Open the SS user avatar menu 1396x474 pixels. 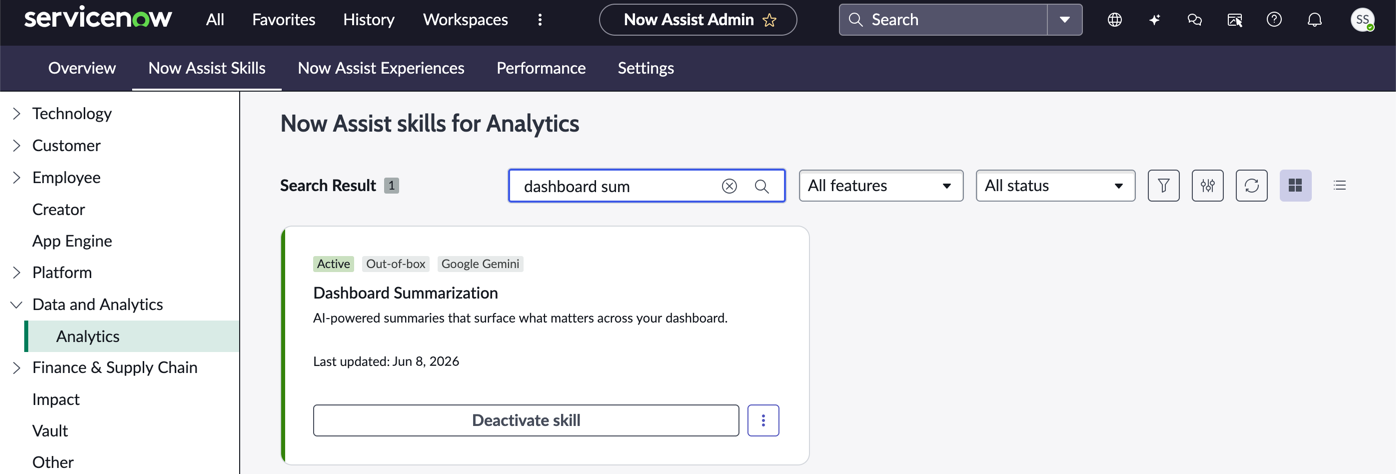tap(1362, 20)
